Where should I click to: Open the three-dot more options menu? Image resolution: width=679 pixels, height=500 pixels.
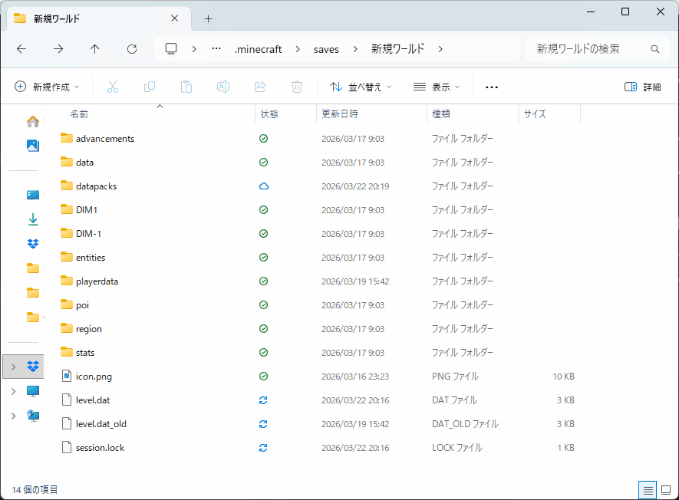click(x=491, y=87)
